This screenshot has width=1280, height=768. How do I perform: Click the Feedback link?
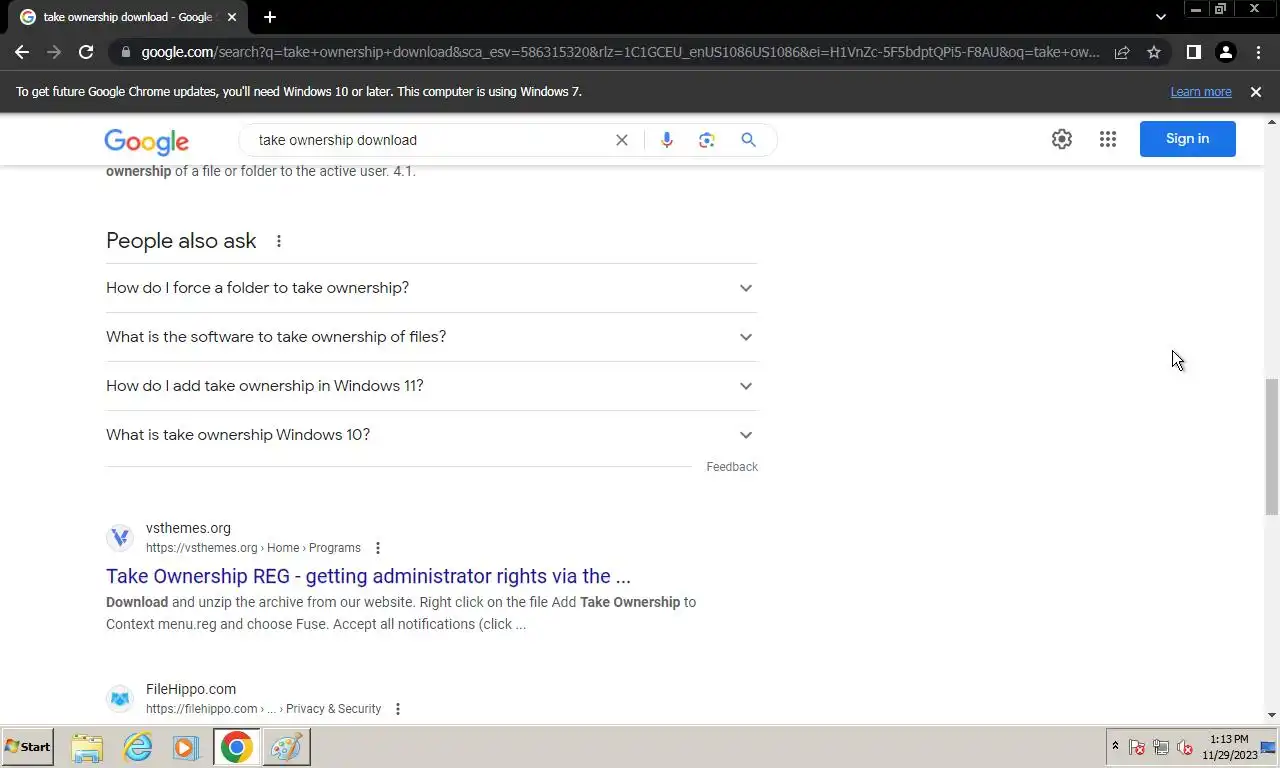732,467
